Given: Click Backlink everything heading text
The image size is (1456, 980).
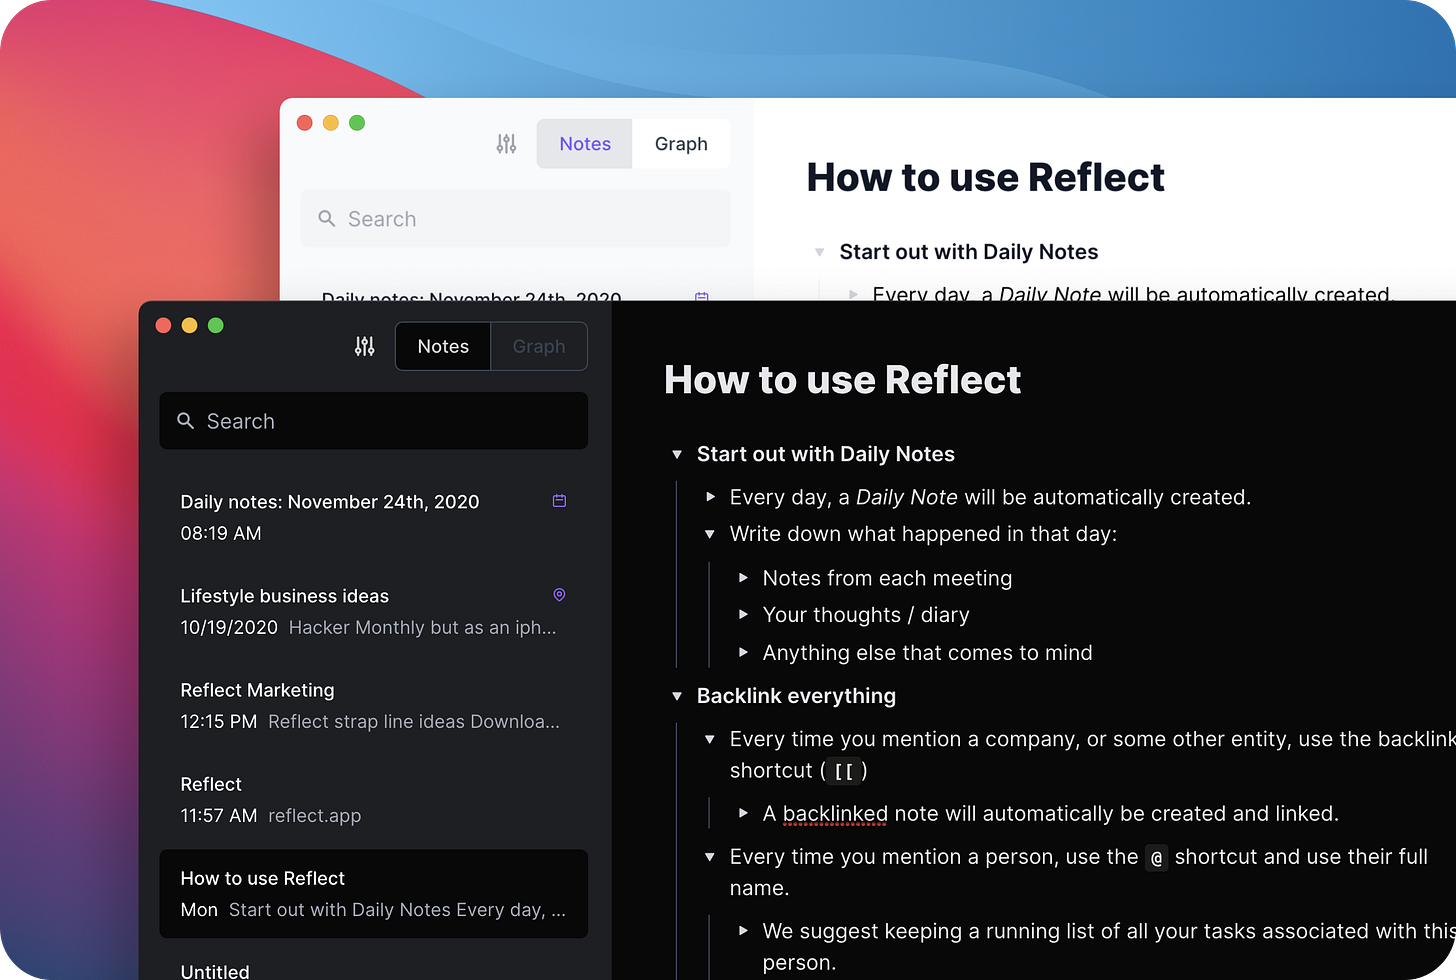Looking at the screenshot, I should (796, 696).
